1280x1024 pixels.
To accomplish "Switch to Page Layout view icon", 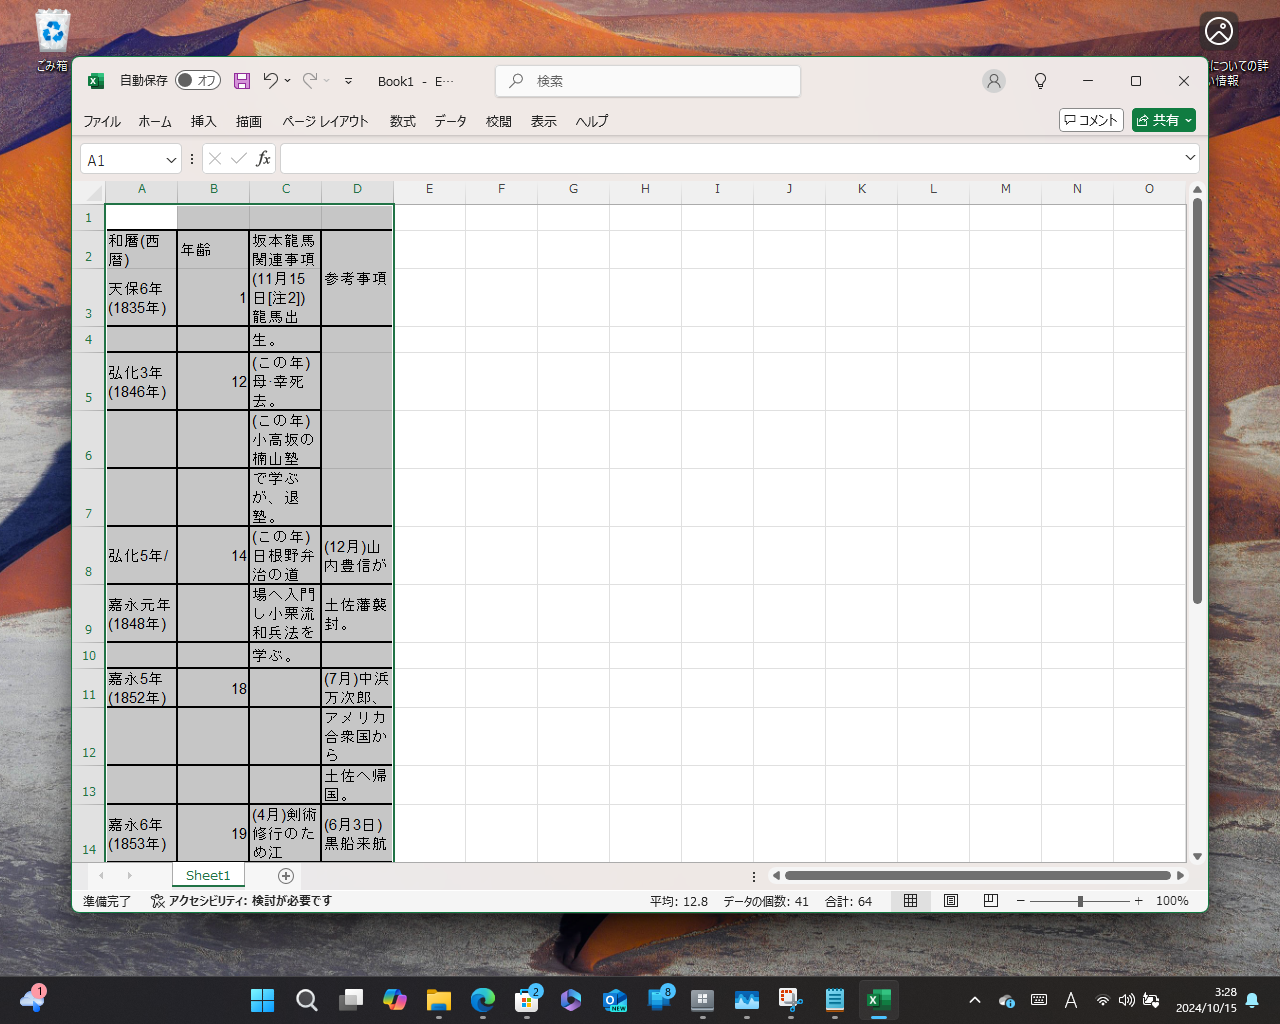I will click(x=950, y=900).
